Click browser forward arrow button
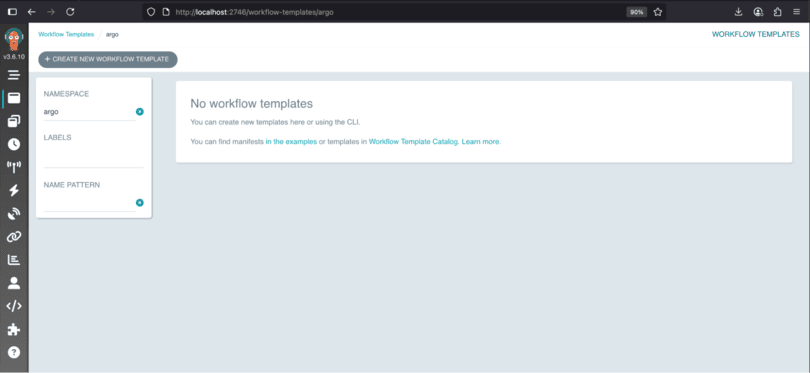The image size is (810, 373). point(51,12)
